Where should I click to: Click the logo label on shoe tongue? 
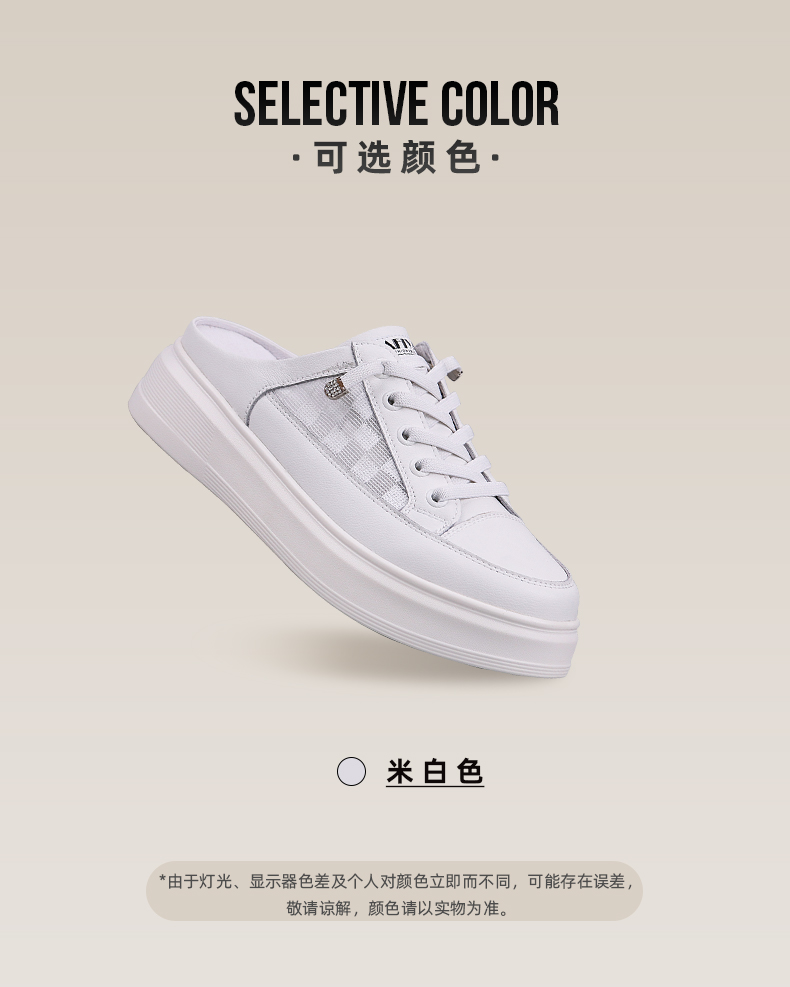point(398,347)
